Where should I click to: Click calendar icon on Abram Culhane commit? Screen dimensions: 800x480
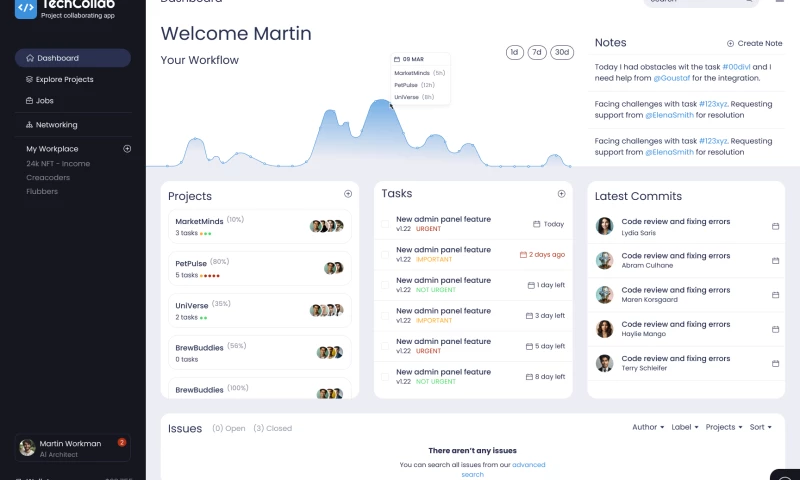[x=776, y=261]
